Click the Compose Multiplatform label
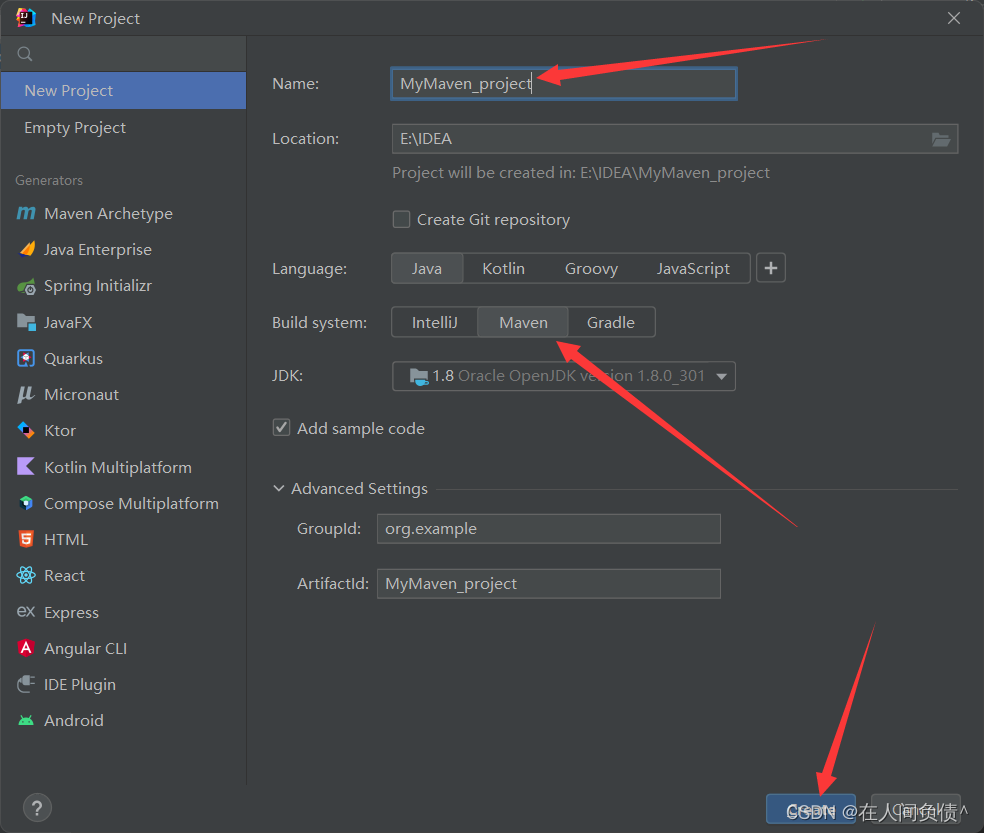This screenshot has height=833, width=984. [x=131, y=503]
